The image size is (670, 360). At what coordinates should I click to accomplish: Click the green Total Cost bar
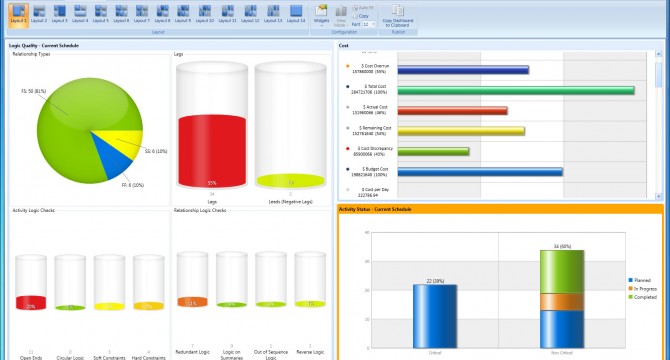516,90
